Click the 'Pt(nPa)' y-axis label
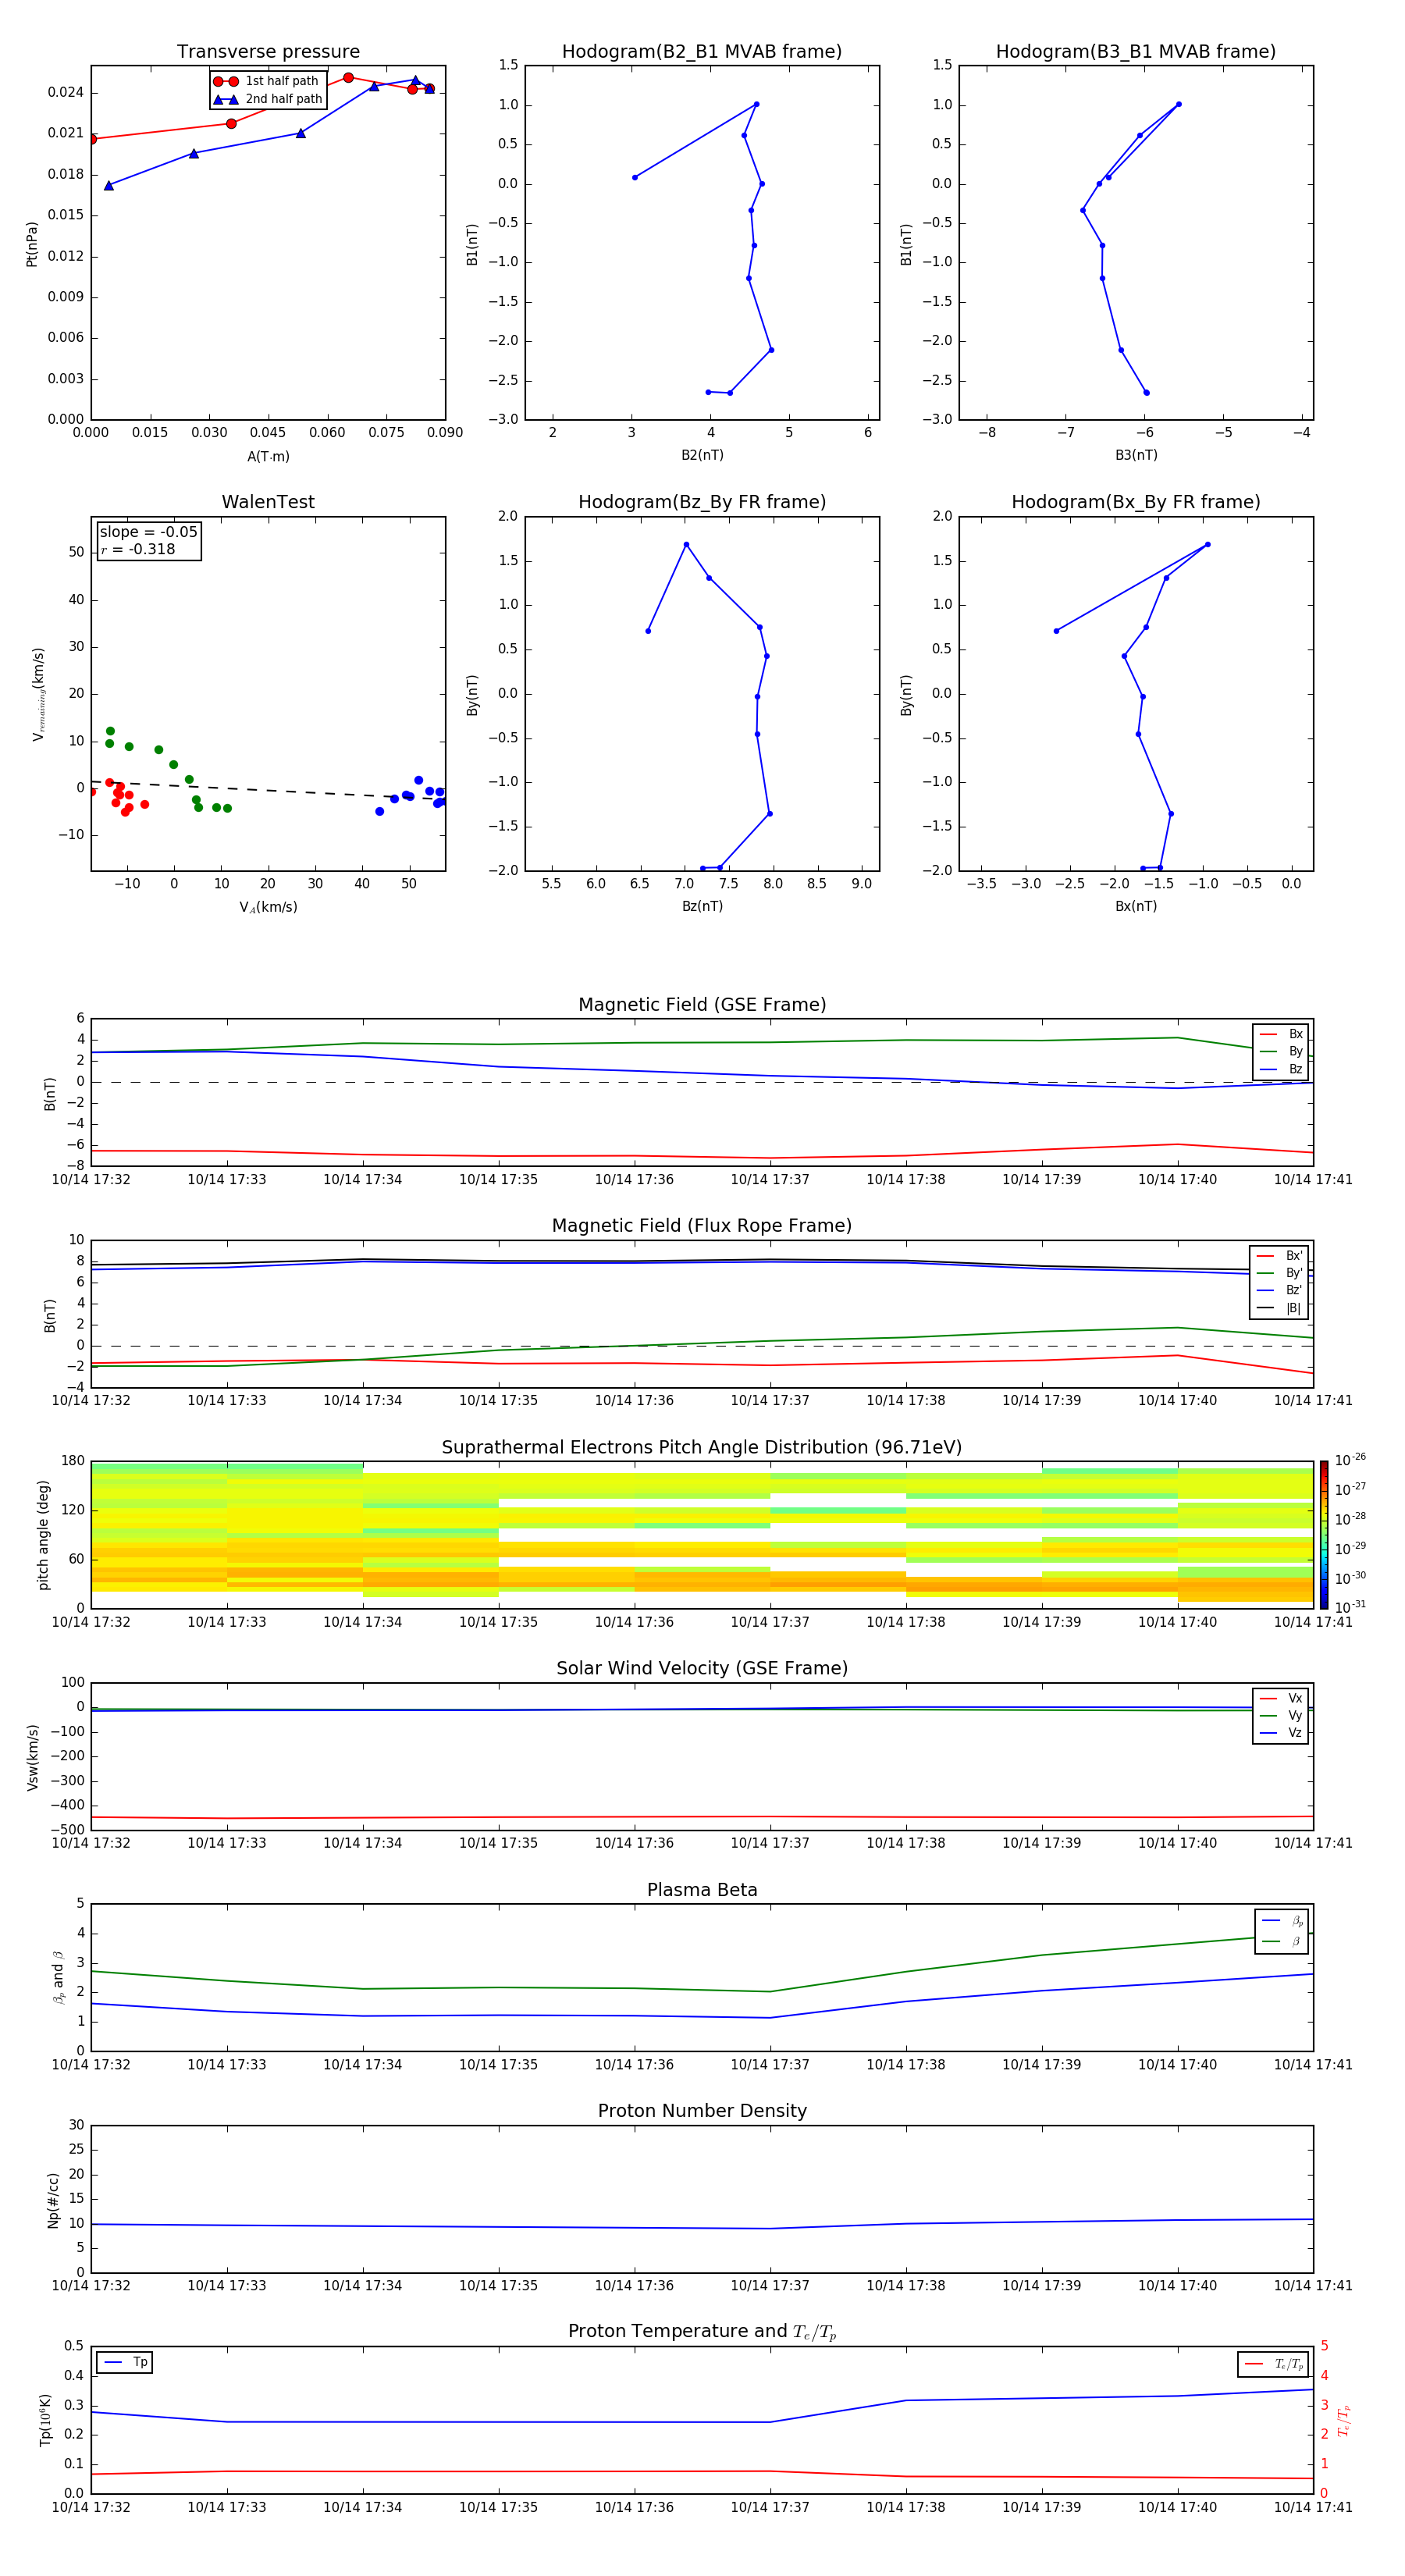The height and width of the screenshot is (2576, 1405). point(31,244)
